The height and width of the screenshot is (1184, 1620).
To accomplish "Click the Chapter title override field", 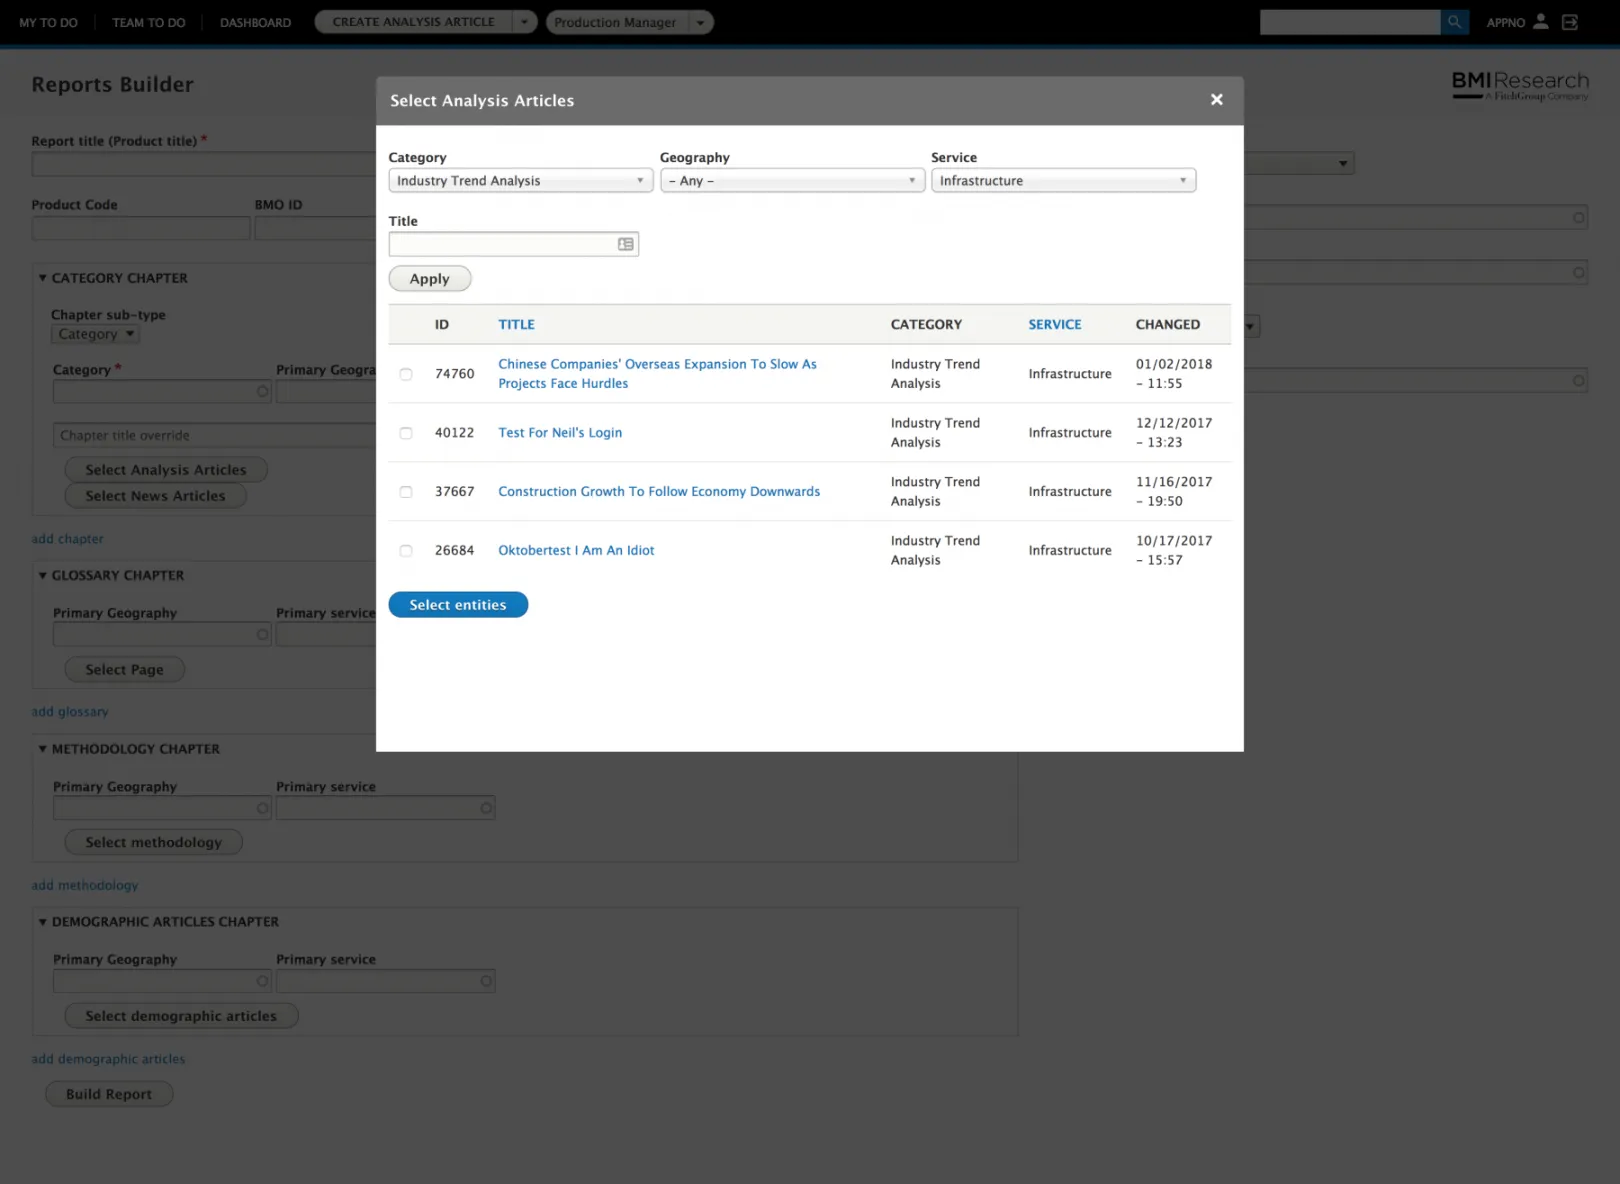I will pyautogui.click(x=214, y=435).
